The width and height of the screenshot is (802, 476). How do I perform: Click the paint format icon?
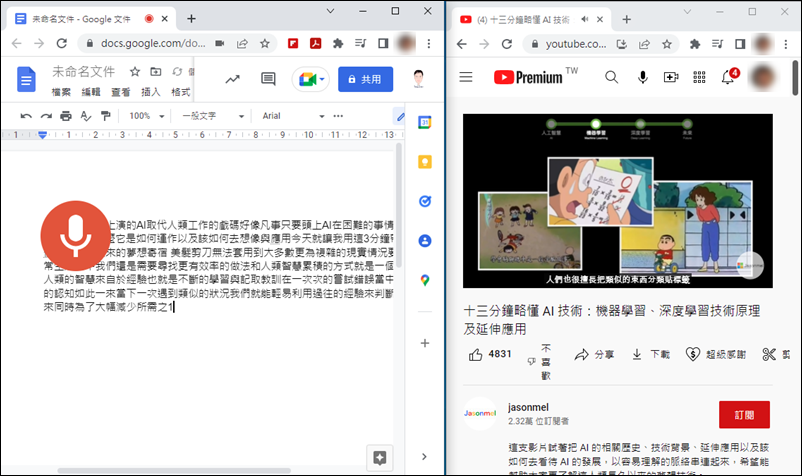click(106, 116)
